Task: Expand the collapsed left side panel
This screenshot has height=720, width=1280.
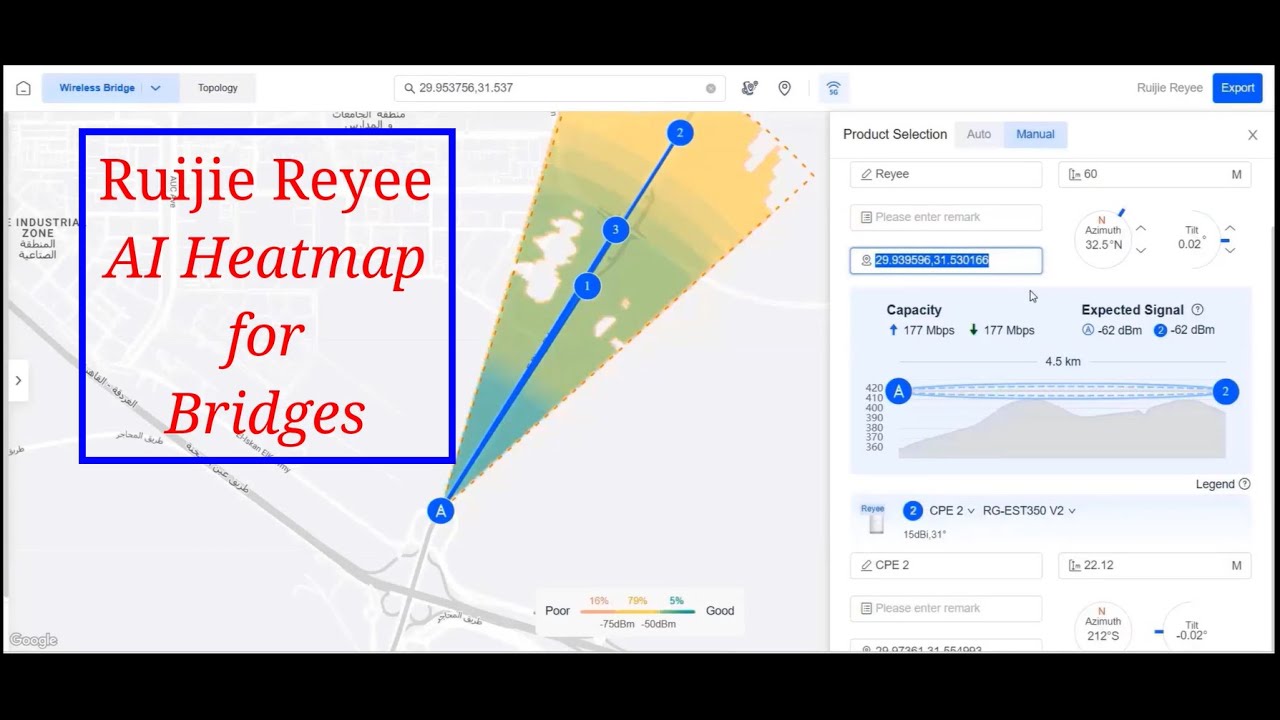Action: (18, 380)
